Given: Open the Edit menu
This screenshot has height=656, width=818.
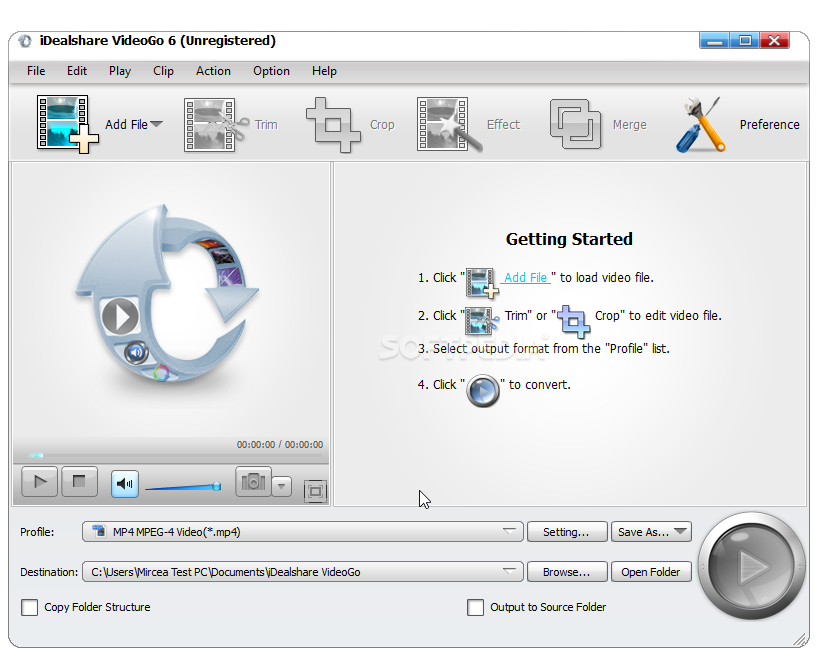Looking at the screenshot, I should click(77, 71).
